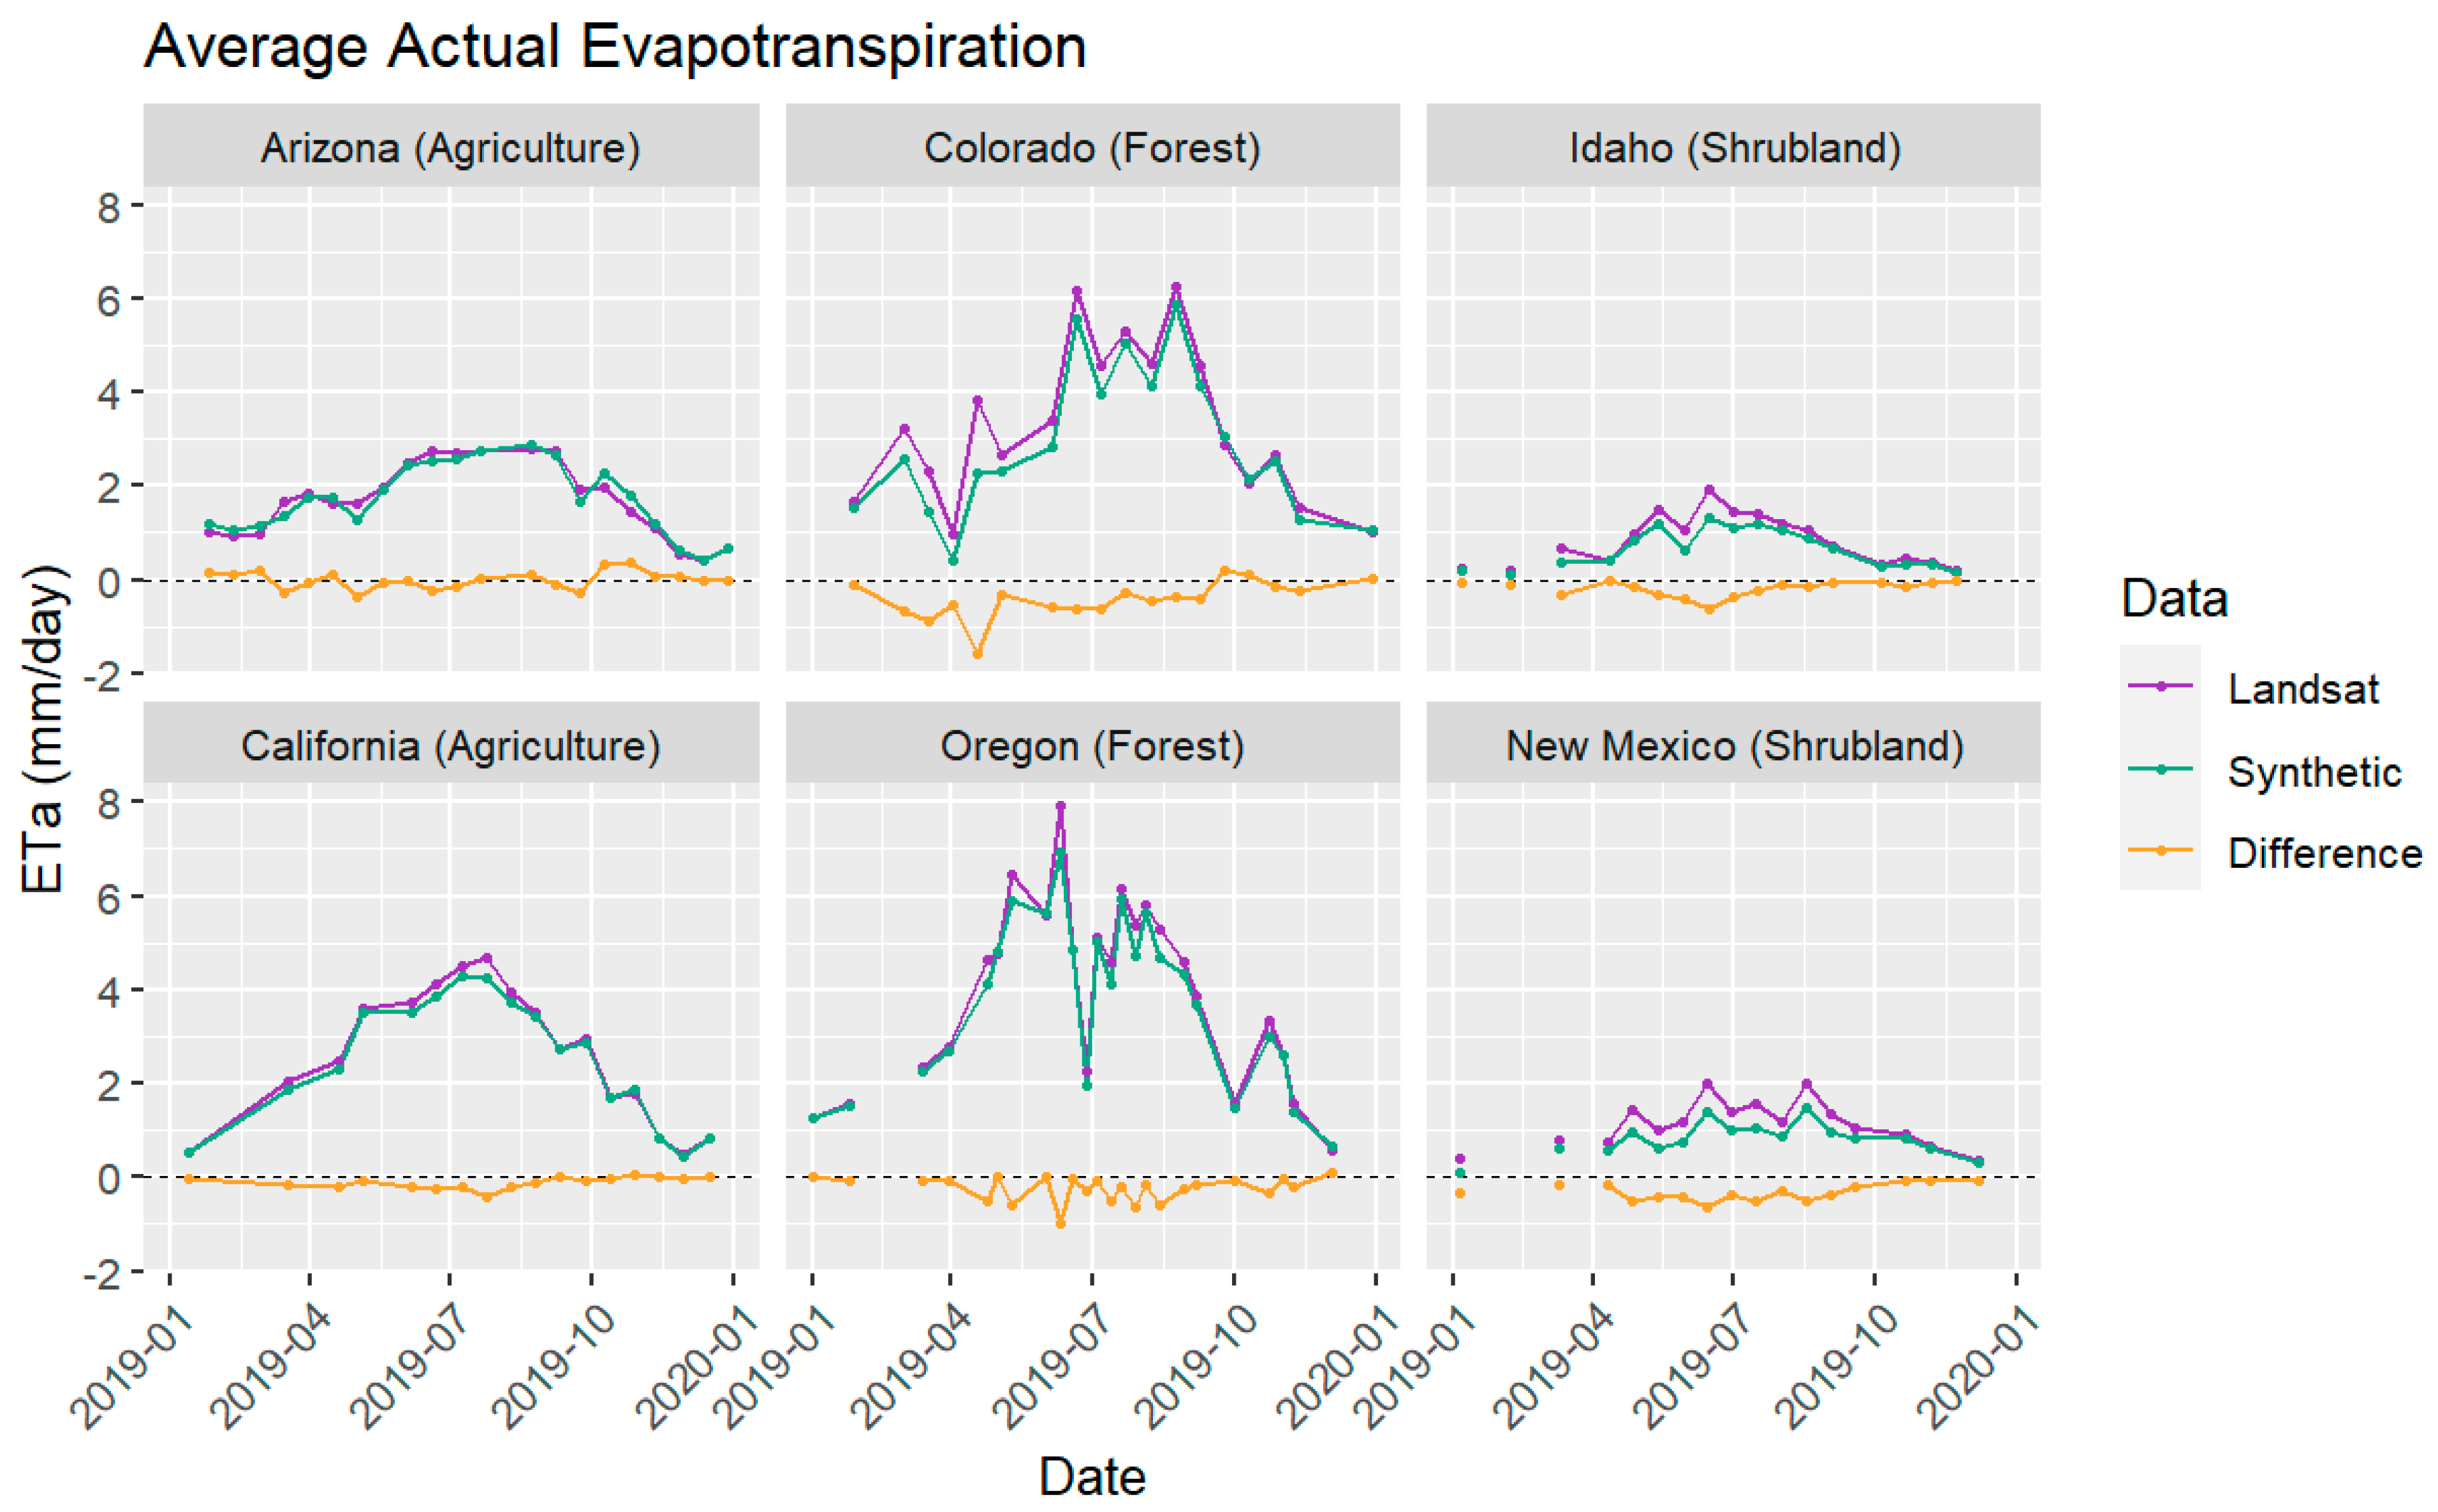Click the Data legend title

point(2174,599)
